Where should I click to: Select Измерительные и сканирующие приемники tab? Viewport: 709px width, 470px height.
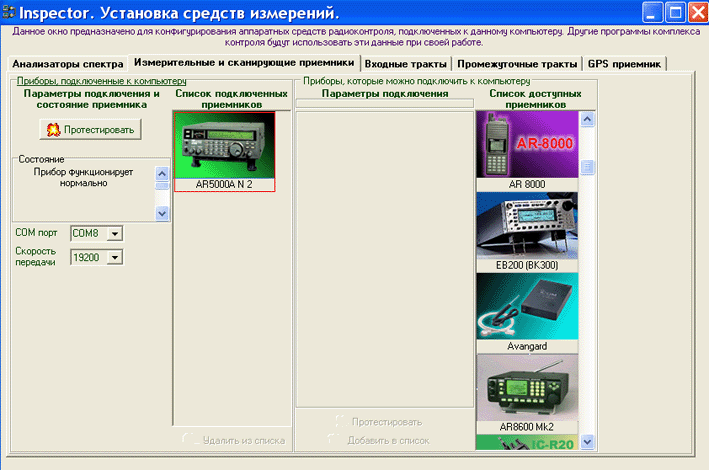tap(244, 63)
